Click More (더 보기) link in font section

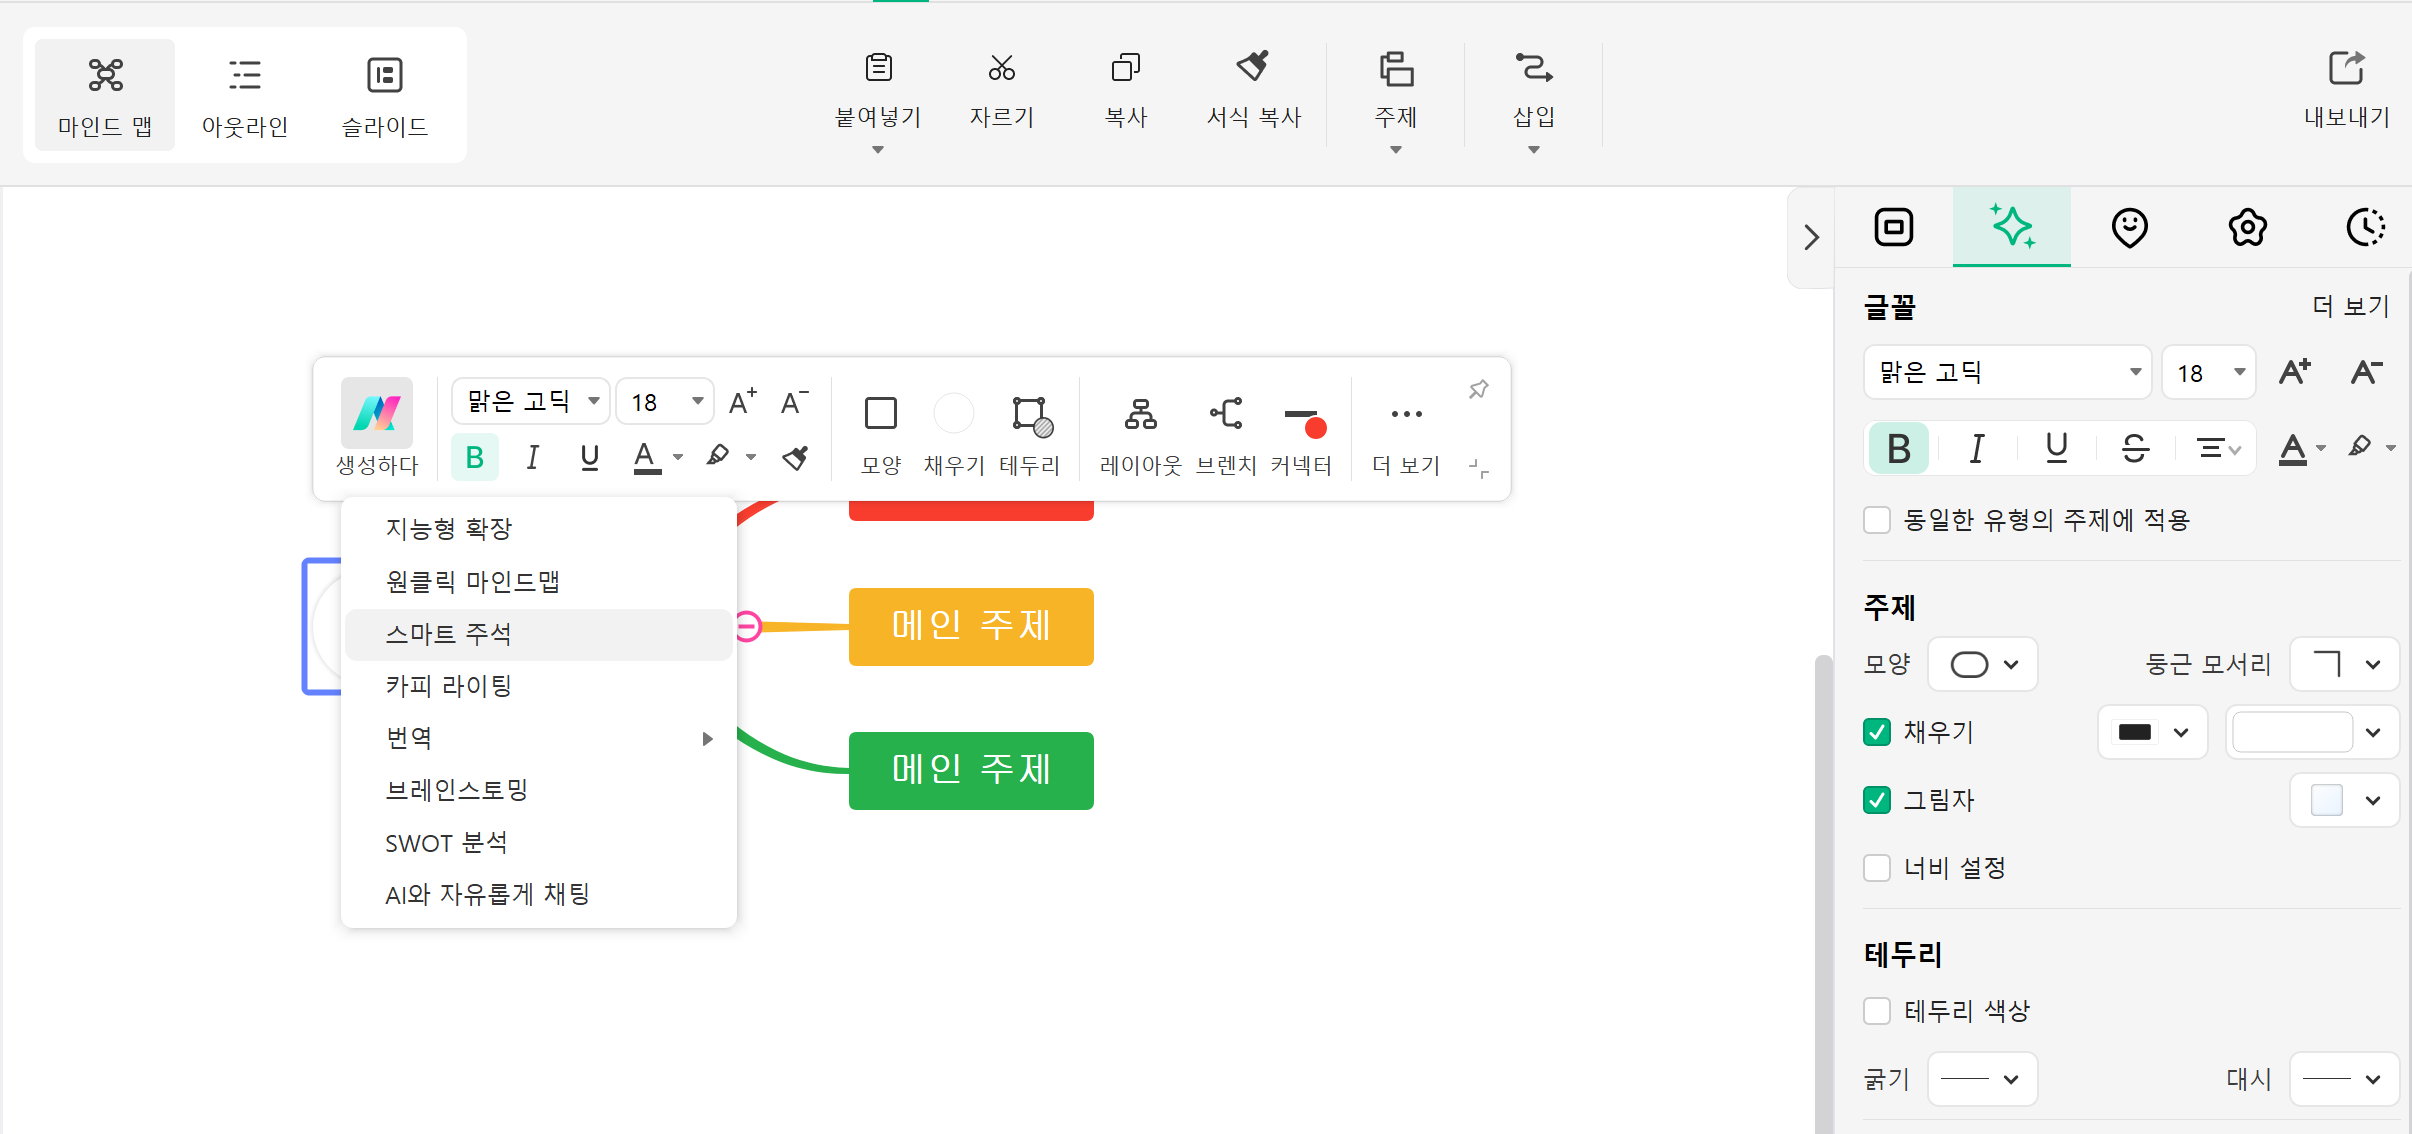pos(2351,306)
